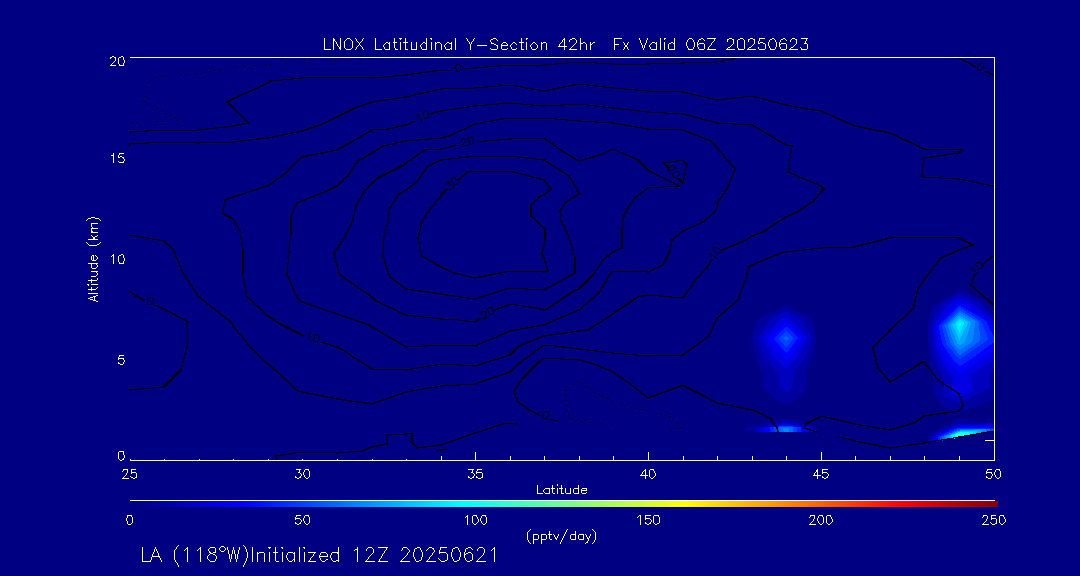Click the contour label reading 30
The image size is (1080, 576).
453,184
